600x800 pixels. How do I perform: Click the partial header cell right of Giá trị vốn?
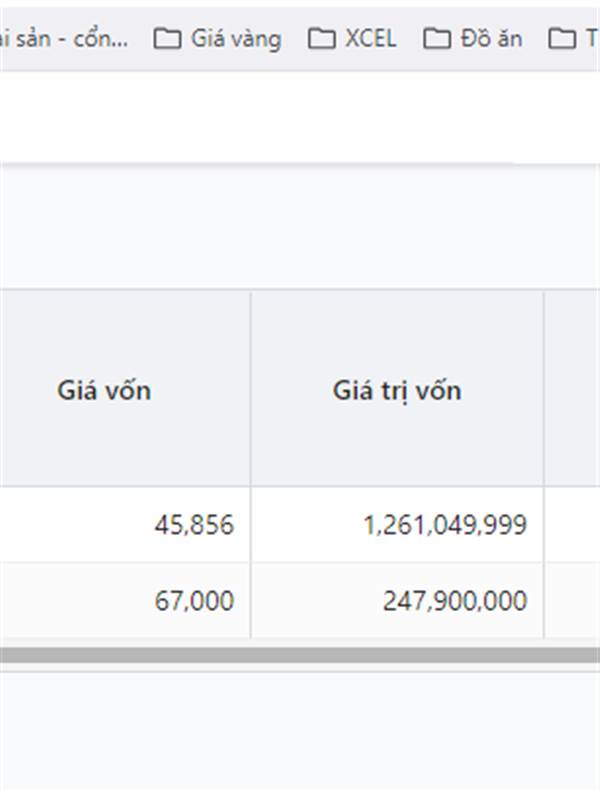point(573,390)
